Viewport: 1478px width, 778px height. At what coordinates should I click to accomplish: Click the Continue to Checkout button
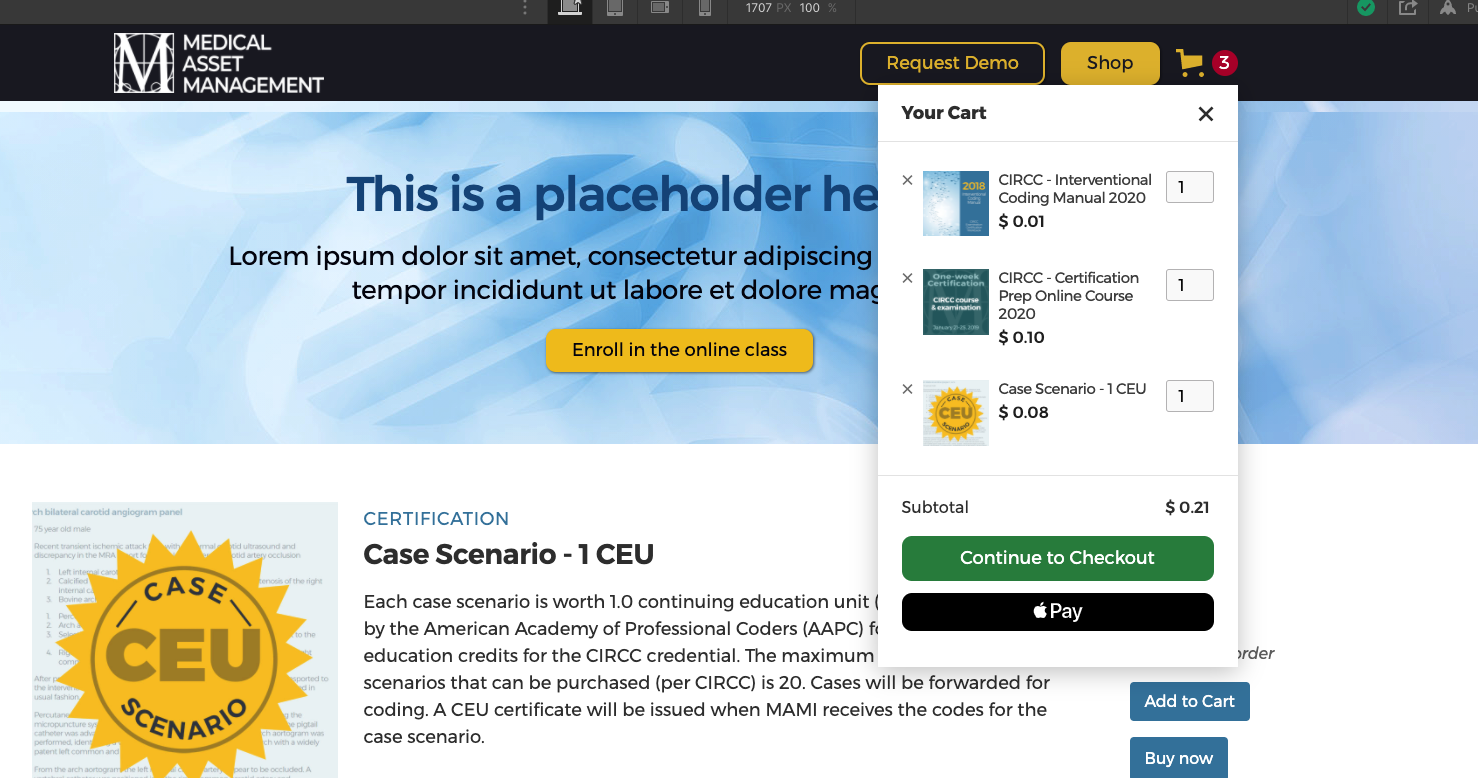[1058, 558]
